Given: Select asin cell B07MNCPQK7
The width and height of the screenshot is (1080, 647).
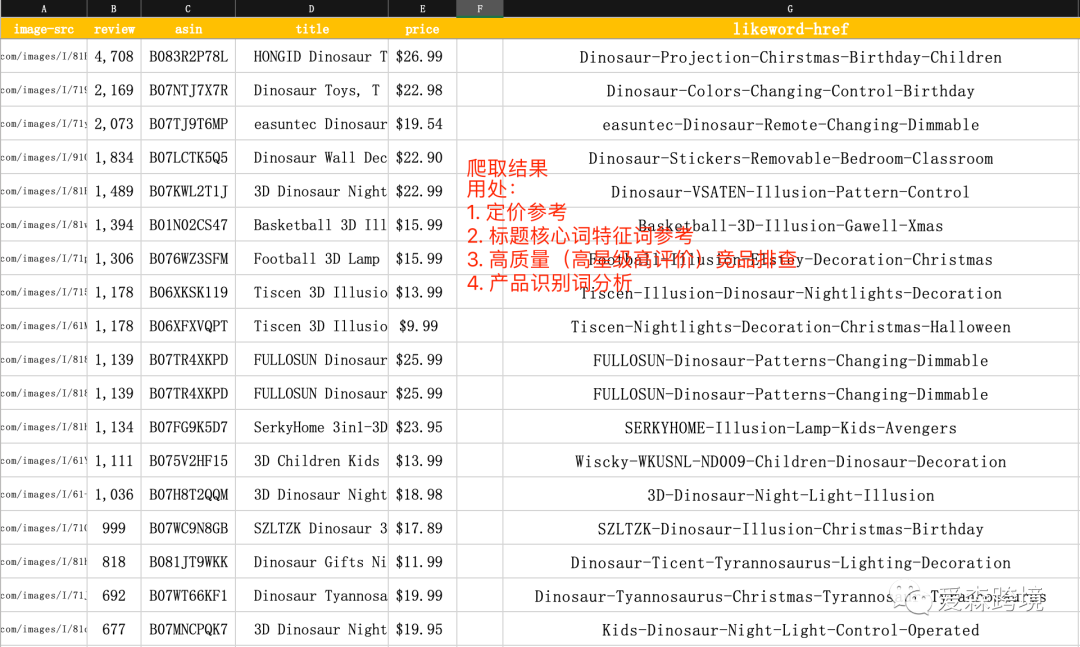Looking at the screenshot, I should pyautogui.click(x=188, y=630).
